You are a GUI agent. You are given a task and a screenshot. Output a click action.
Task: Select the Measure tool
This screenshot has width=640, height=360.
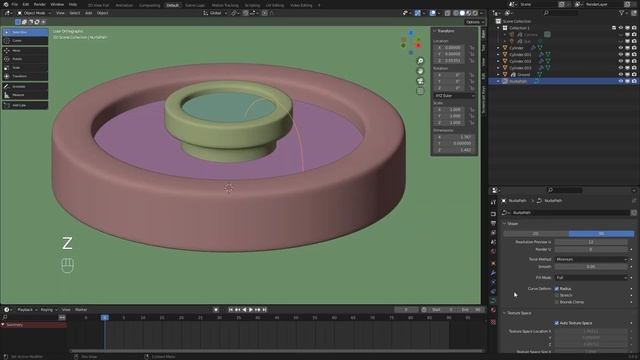25,95
